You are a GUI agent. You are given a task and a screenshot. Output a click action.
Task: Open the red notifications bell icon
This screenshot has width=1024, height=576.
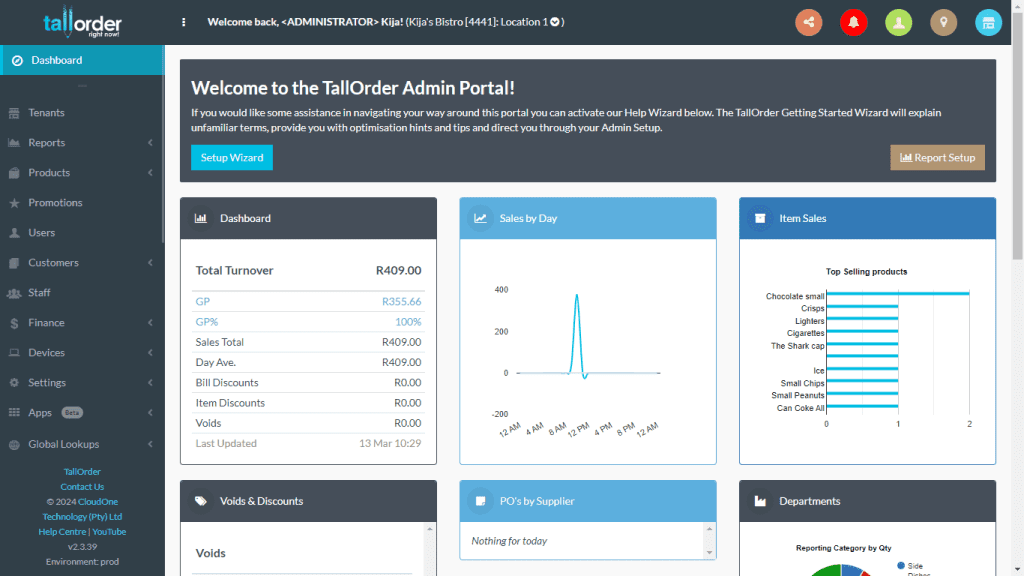[853, 22]
